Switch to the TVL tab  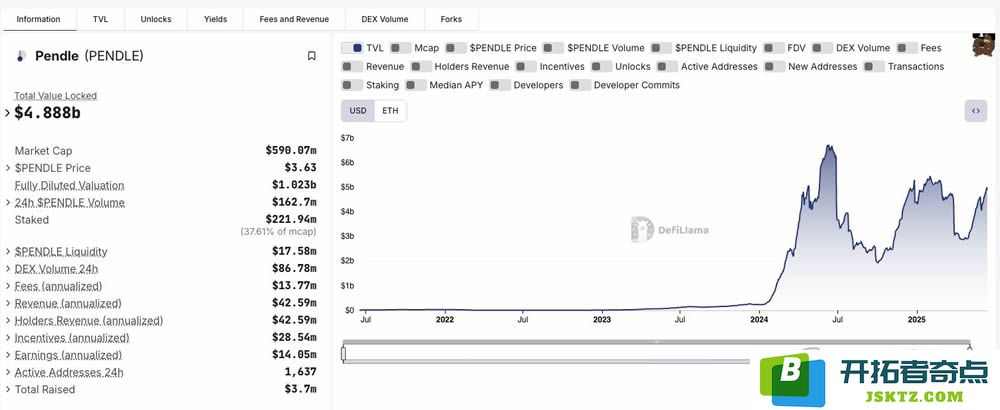(x=100, y=19)
